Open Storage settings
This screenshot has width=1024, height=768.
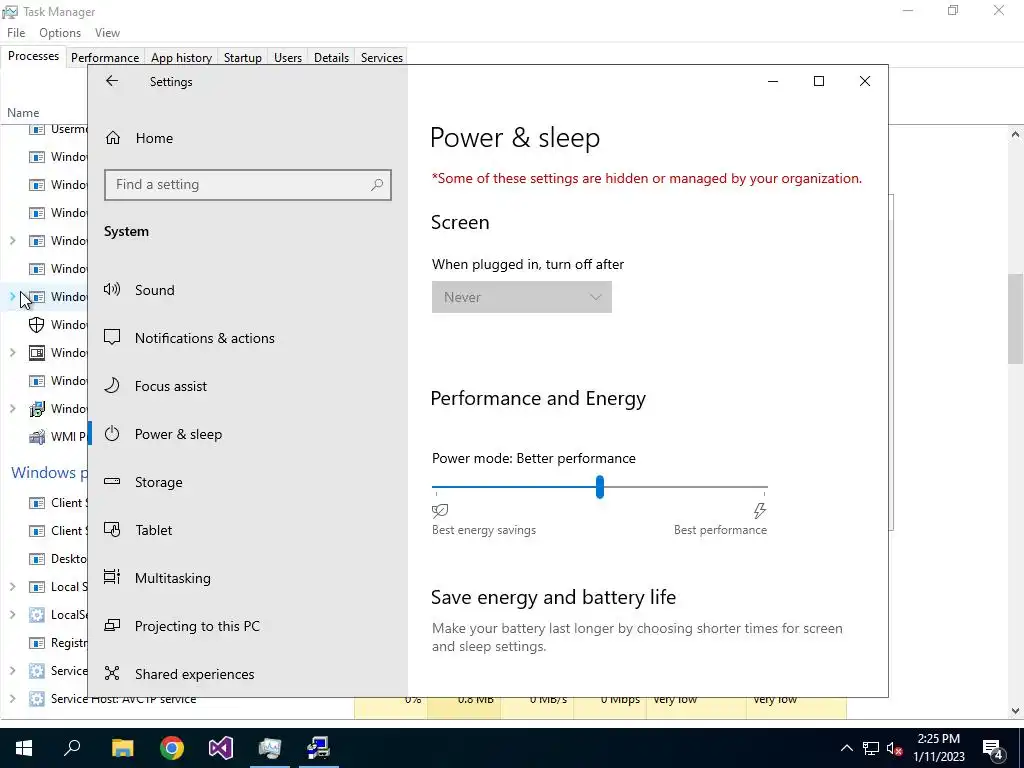pyautogui.click(x=158, y=482)
